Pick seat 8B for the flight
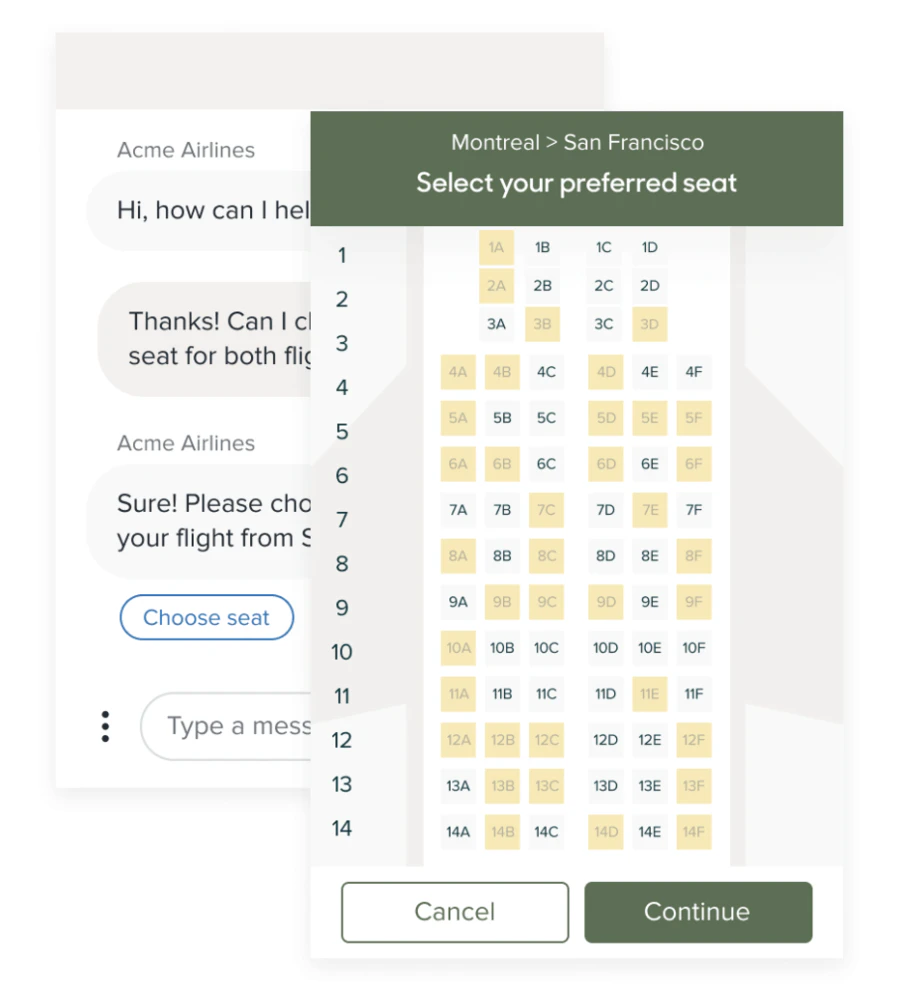The width and height of the screenshot is (918, 1000). 502,556
